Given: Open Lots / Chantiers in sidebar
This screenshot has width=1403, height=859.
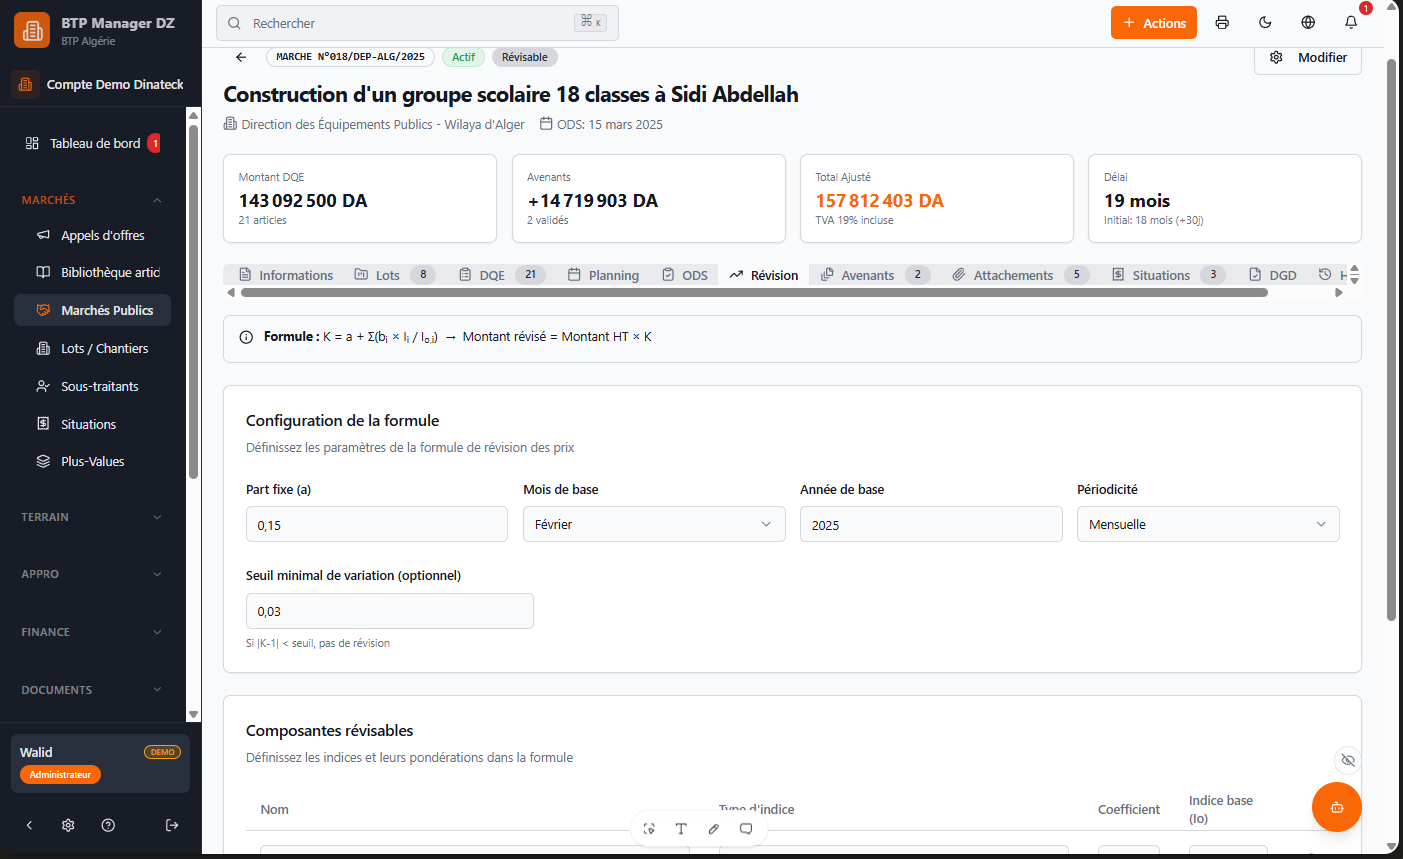Looking at the screenshot, I should (92, 348).
